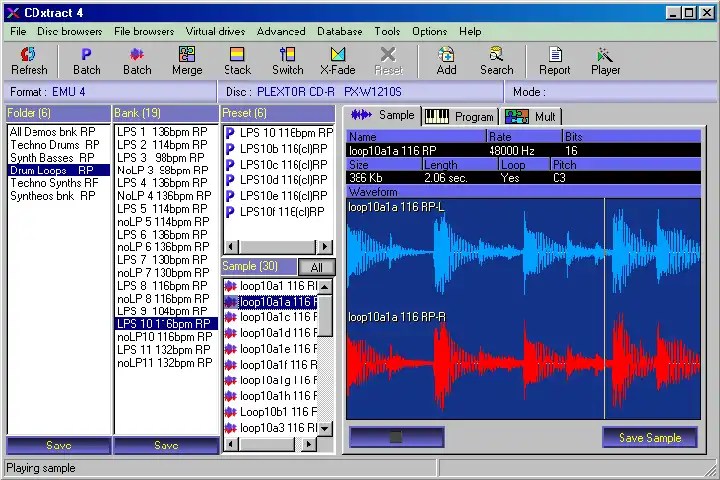Click Sample list scroll up arrow

(x=325, y=287)
